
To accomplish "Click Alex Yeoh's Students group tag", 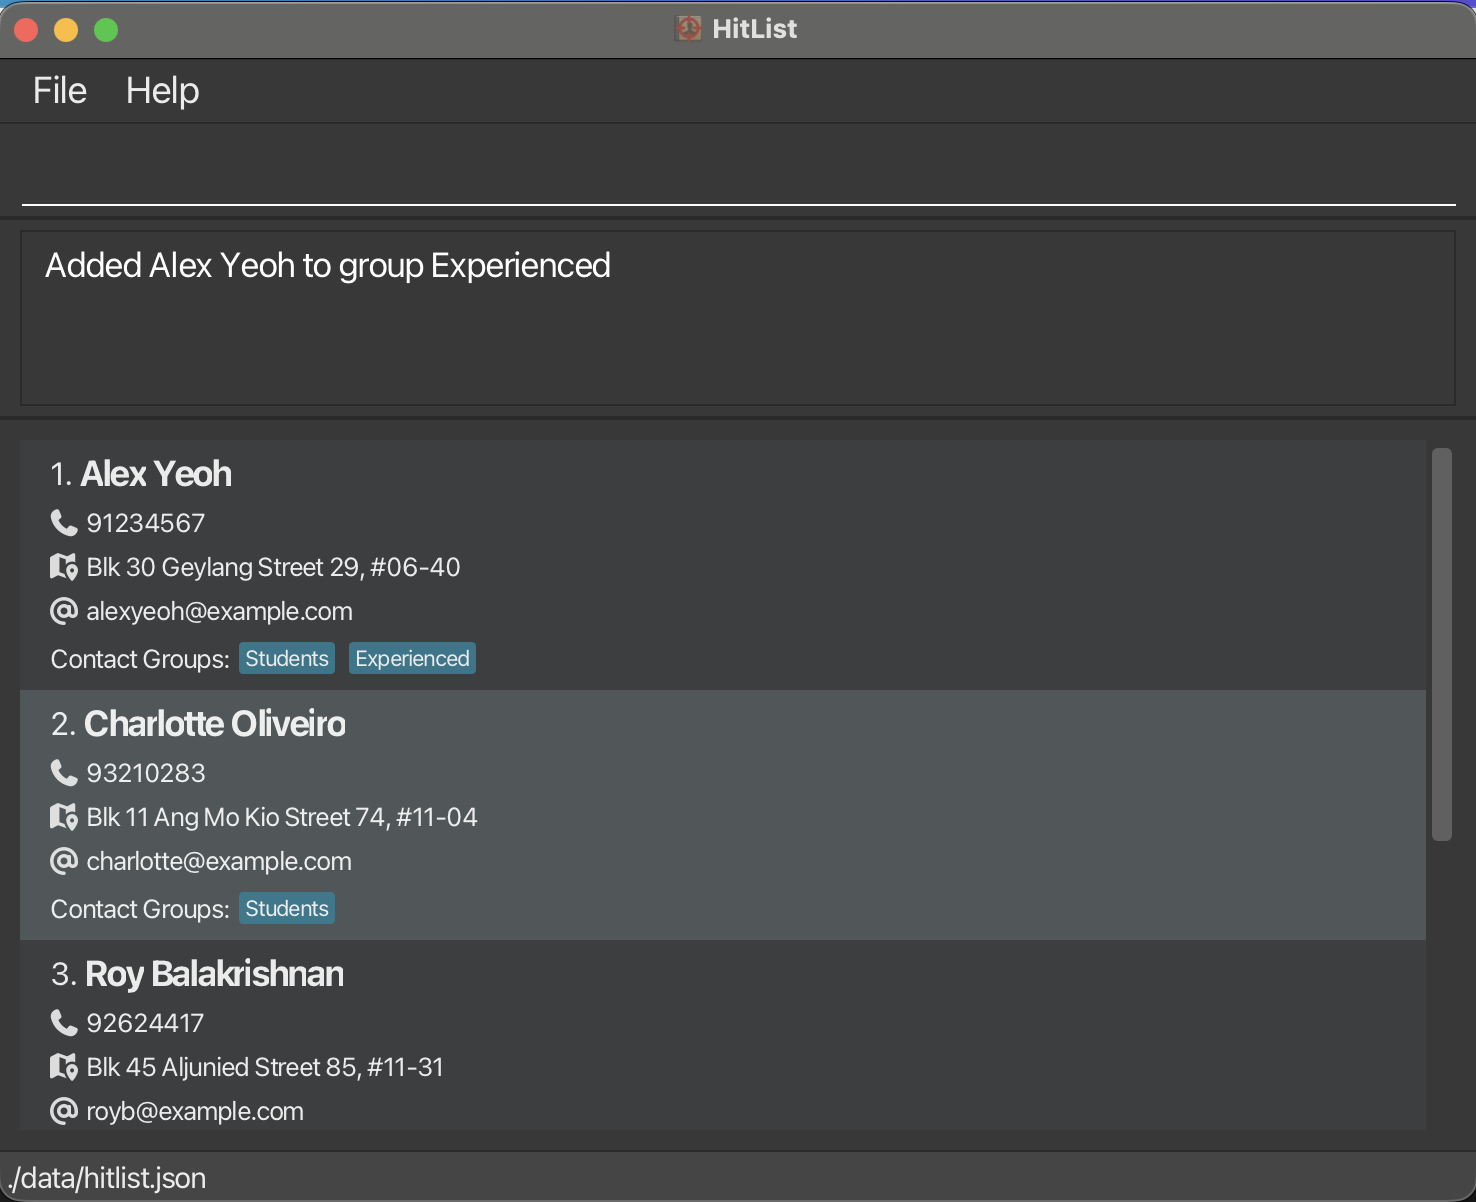I will [287, 659].
